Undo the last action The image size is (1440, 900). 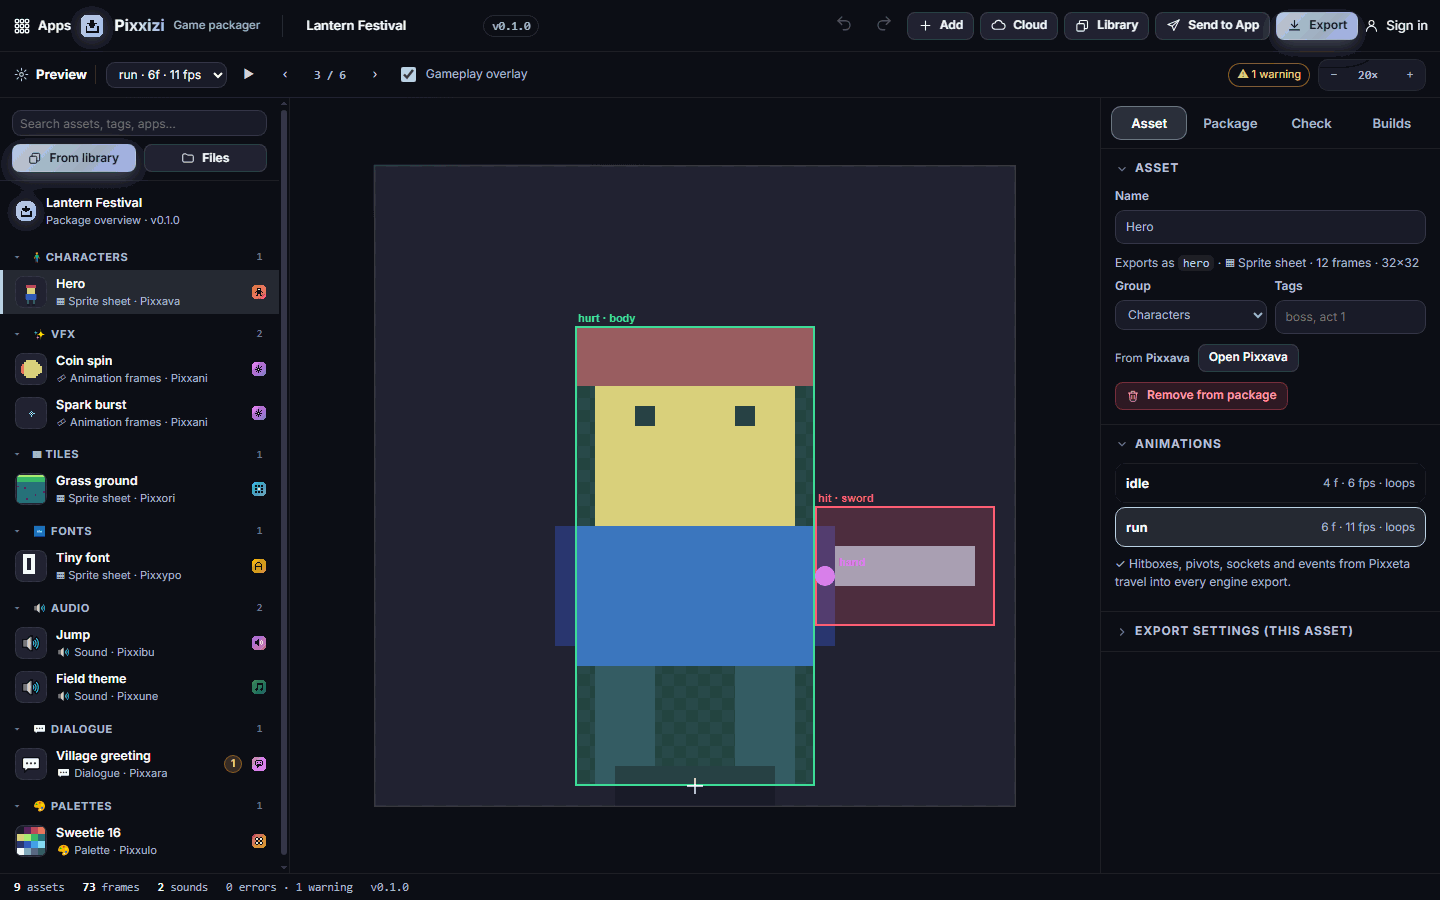[x=844, y=25]
